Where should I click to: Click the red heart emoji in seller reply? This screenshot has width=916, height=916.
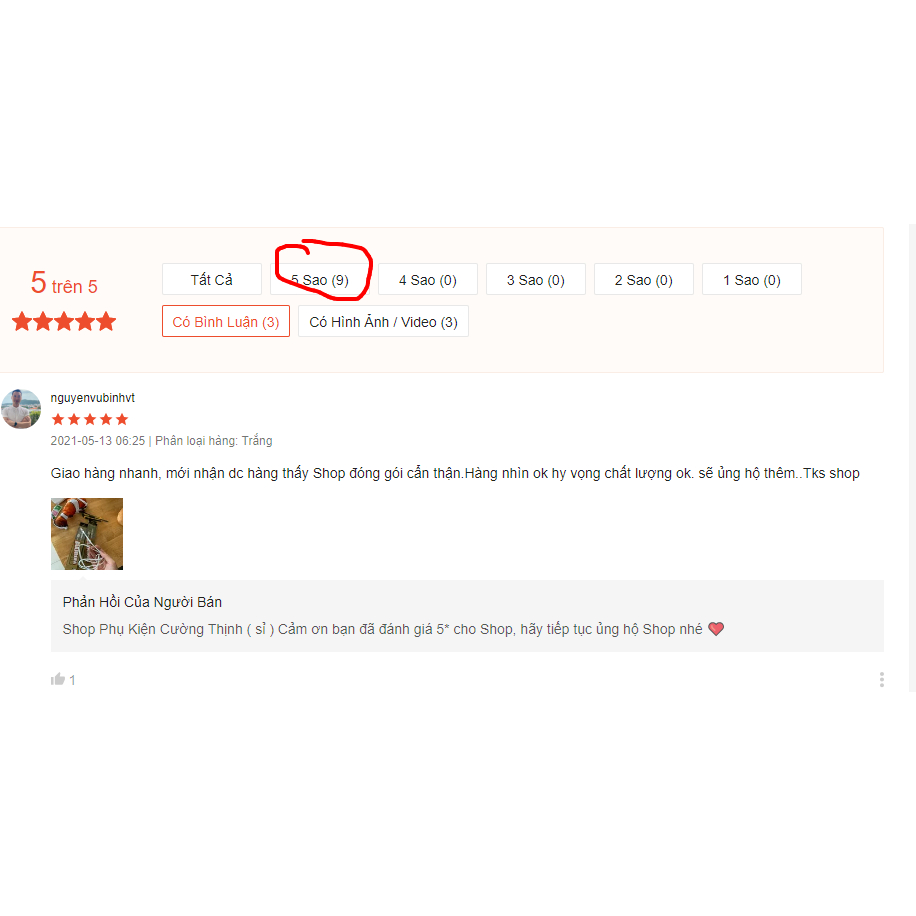[x=716, y=629]
